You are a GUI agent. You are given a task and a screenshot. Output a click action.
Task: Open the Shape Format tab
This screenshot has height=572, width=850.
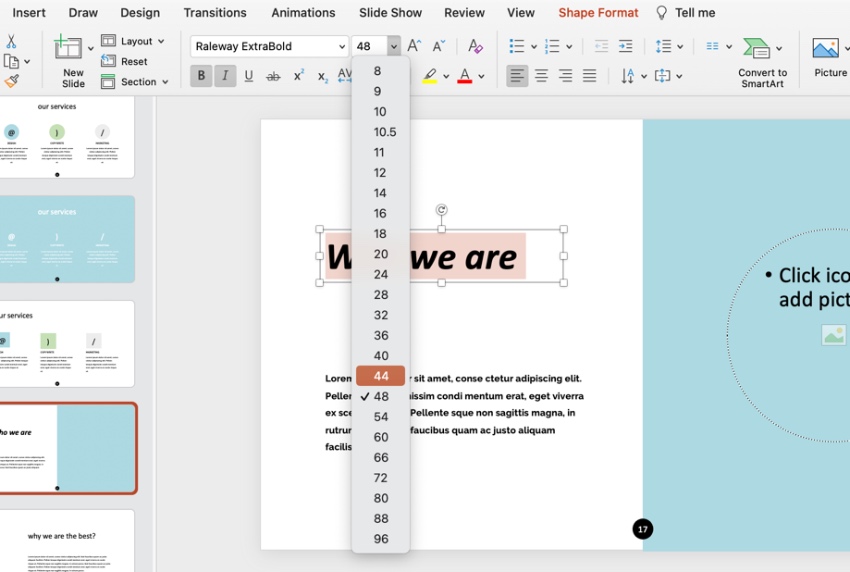[598, 13]
